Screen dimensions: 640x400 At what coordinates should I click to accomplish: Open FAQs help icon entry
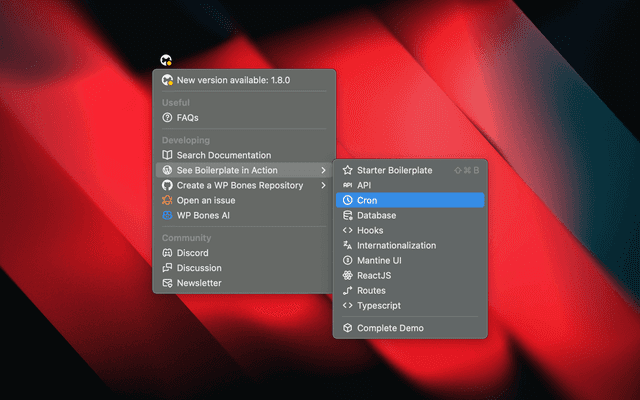tap(168, 118)
